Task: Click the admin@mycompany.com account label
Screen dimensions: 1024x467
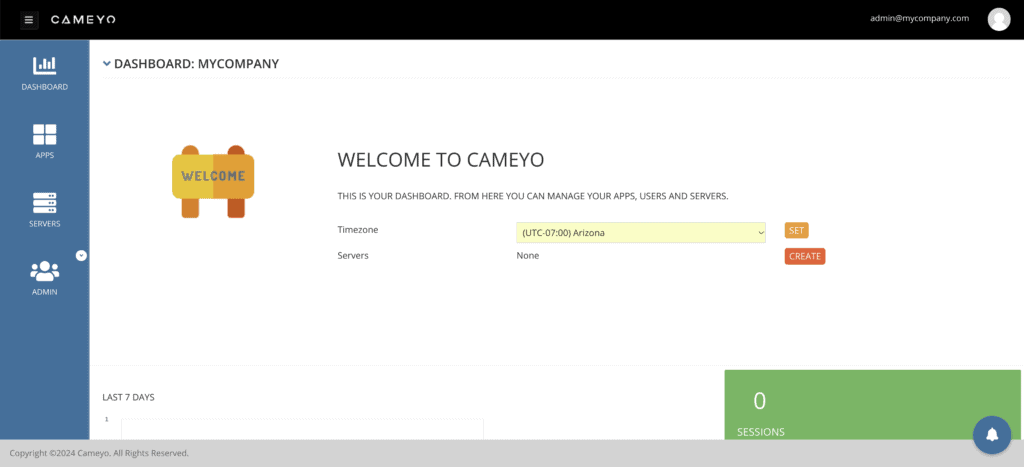Action: click(920, 18)
